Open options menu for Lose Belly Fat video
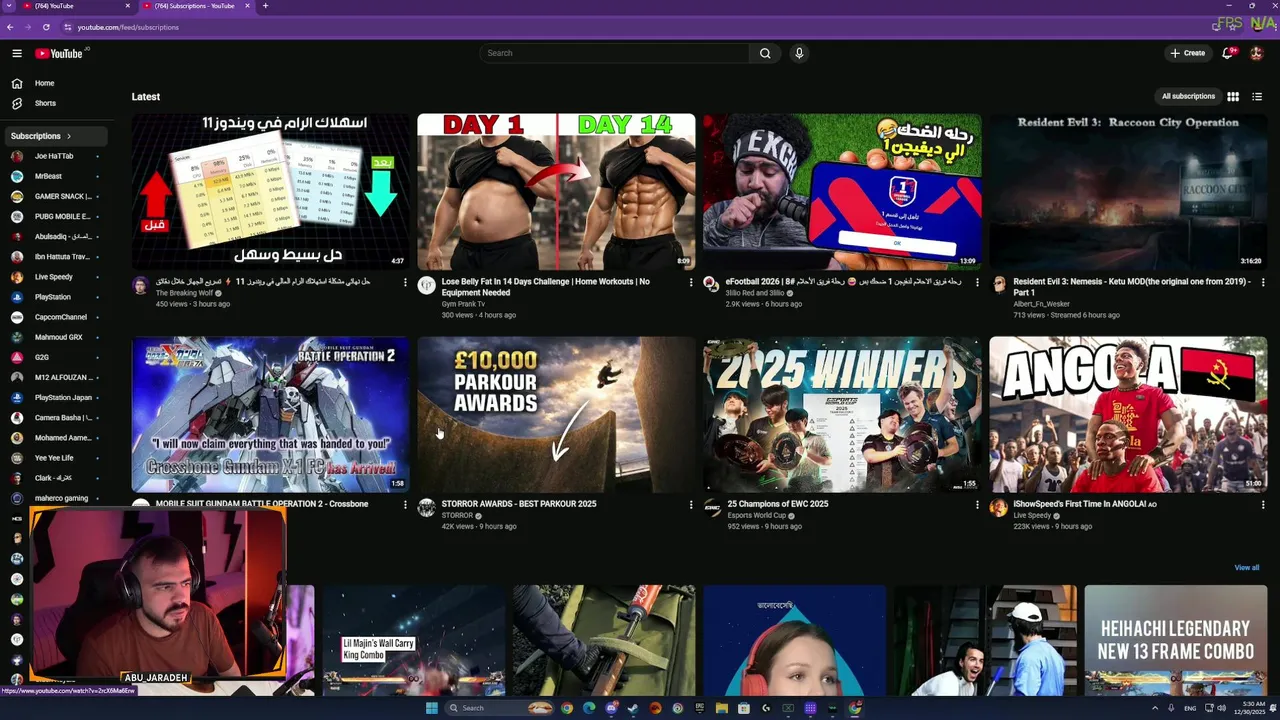 tap(691, 283)
